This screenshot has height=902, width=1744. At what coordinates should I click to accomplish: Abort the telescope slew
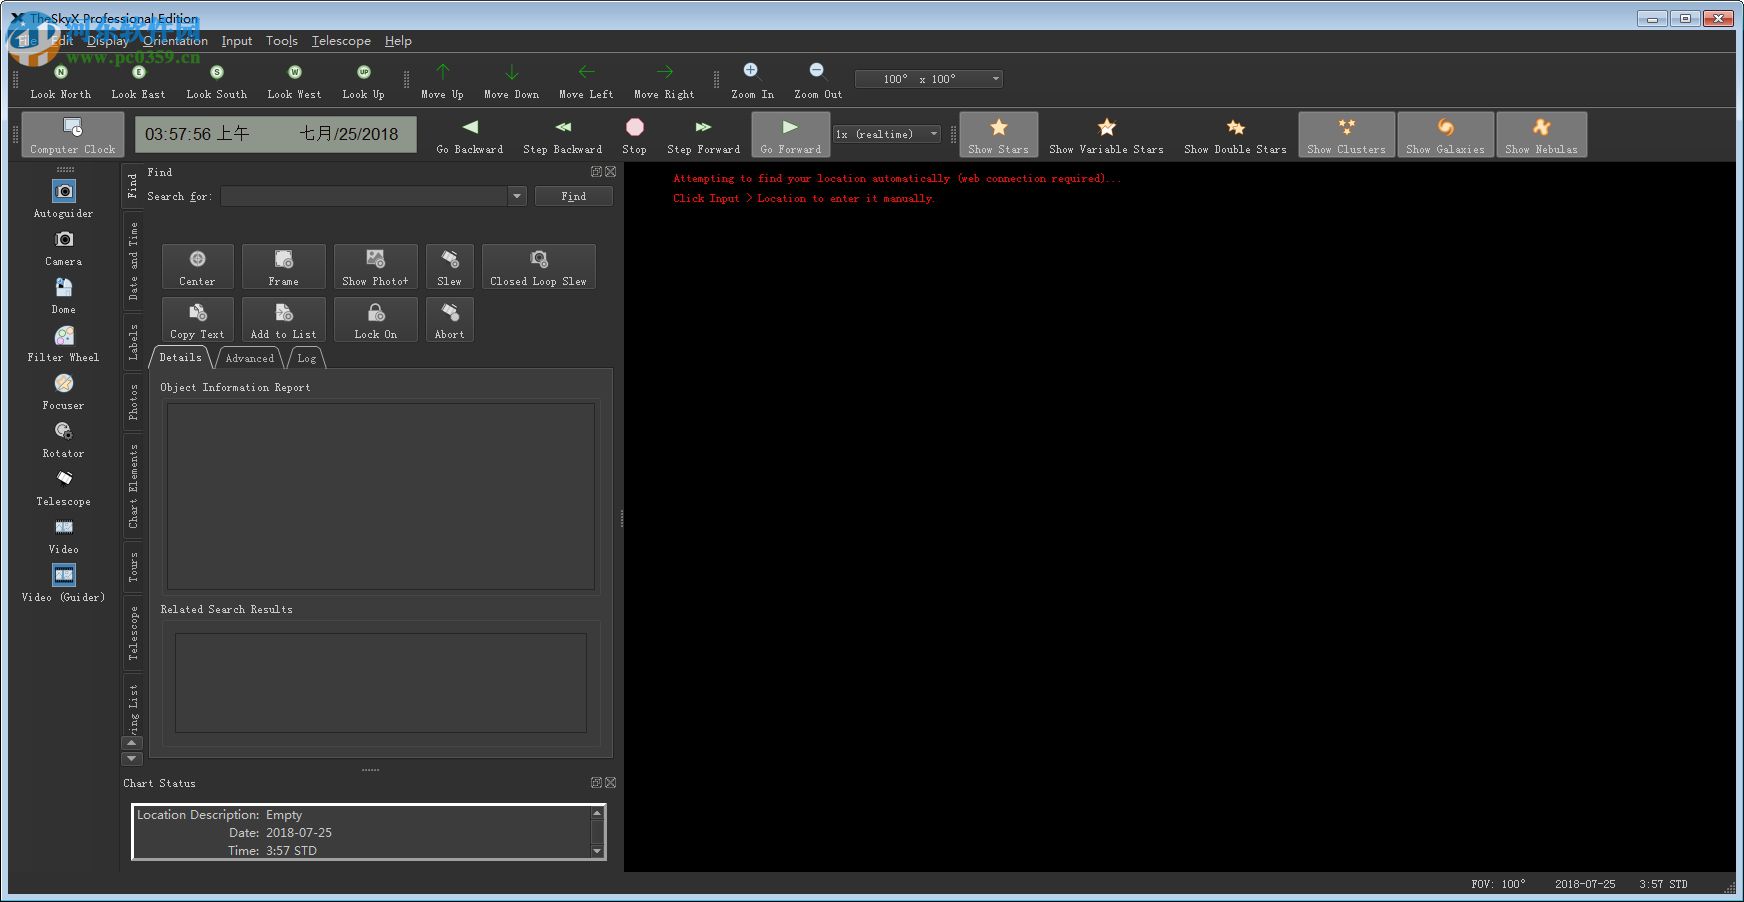coord(449,320)
